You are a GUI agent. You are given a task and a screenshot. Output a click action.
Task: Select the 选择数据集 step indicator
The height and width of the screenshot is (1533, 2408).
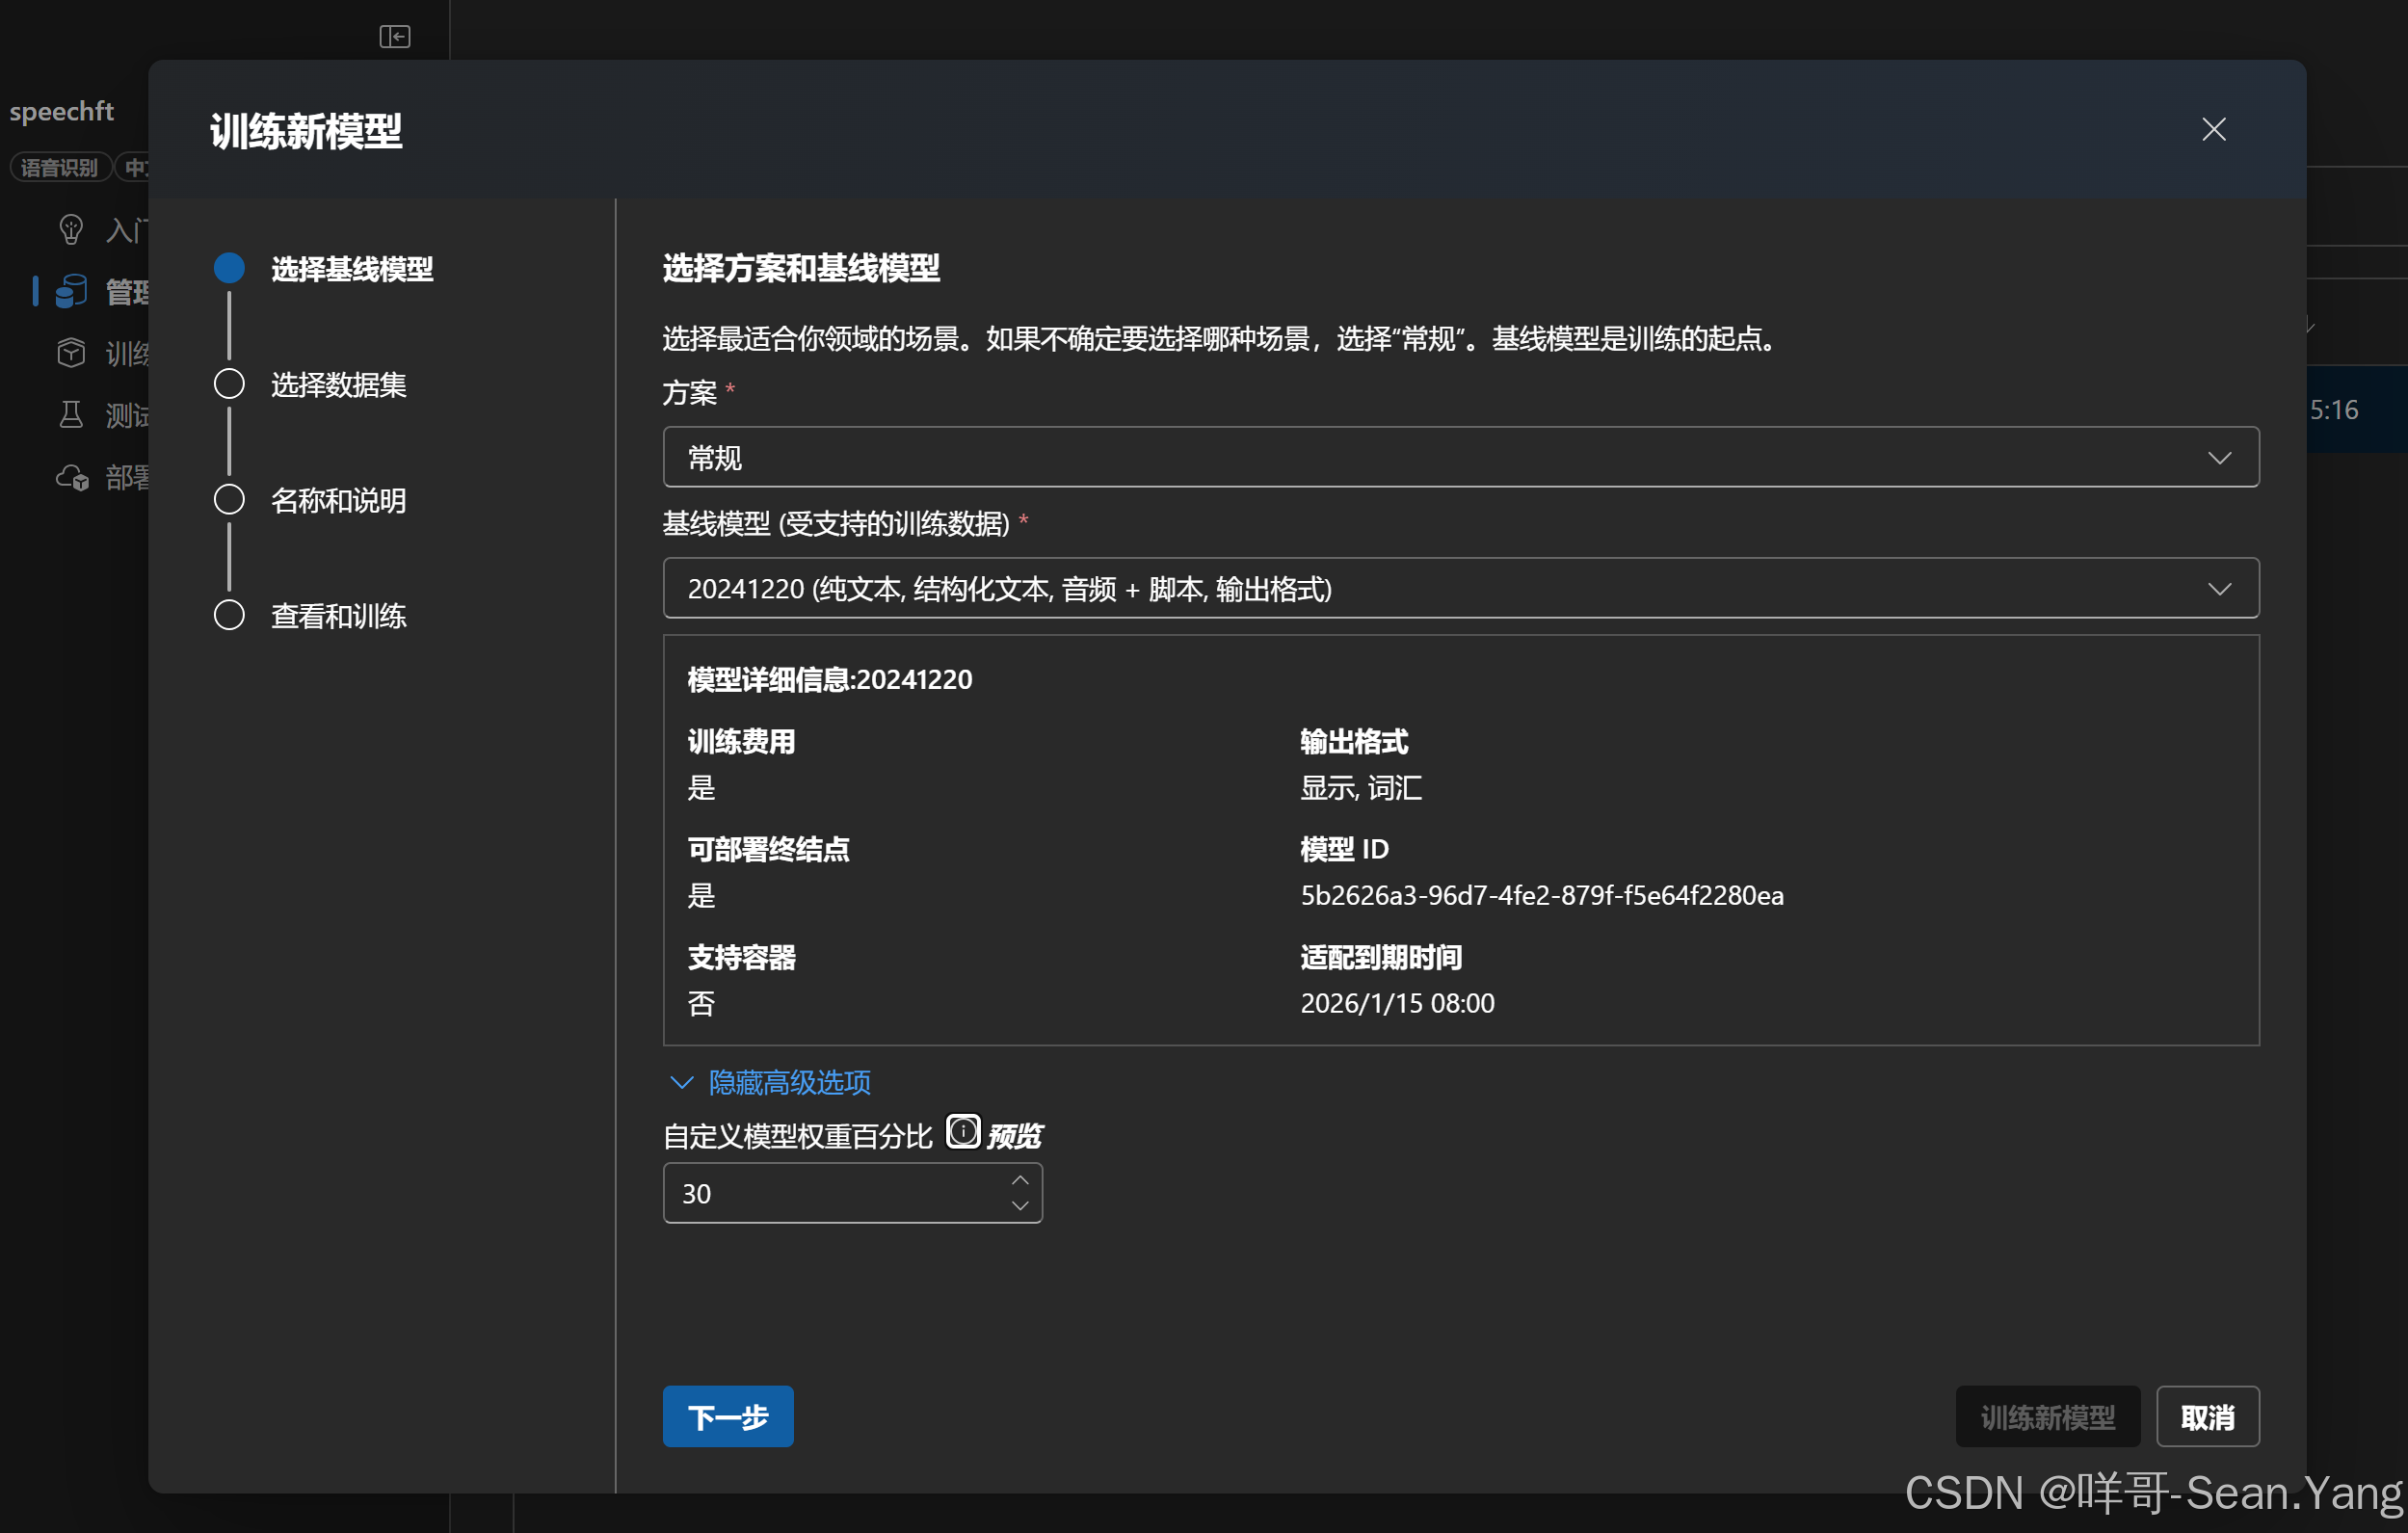point(229,383)
